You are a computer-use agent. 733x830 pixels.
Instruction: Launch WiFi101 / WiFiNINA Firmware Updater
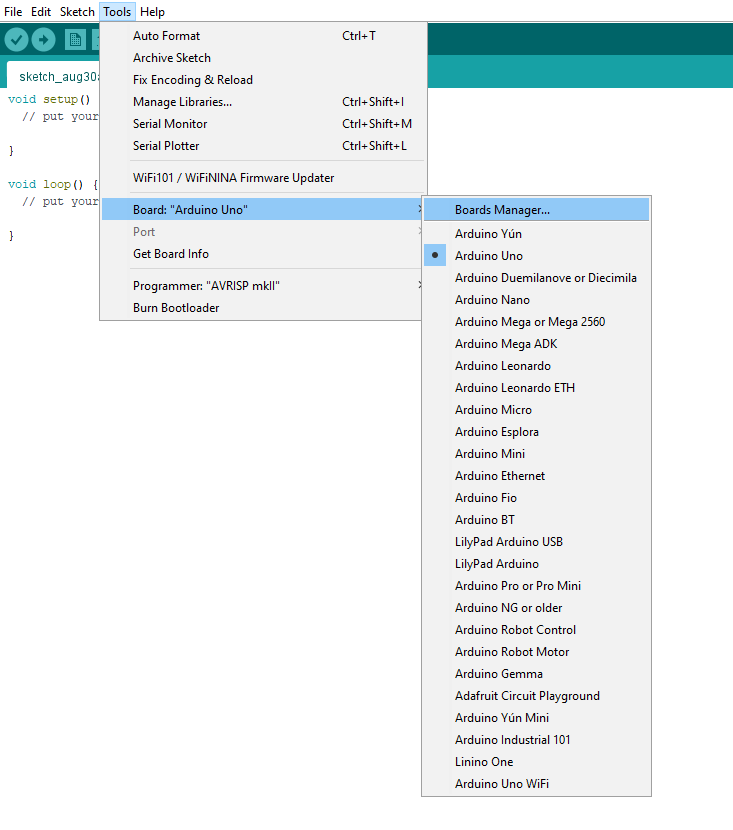pyautogui.click(x=263, y=178)
